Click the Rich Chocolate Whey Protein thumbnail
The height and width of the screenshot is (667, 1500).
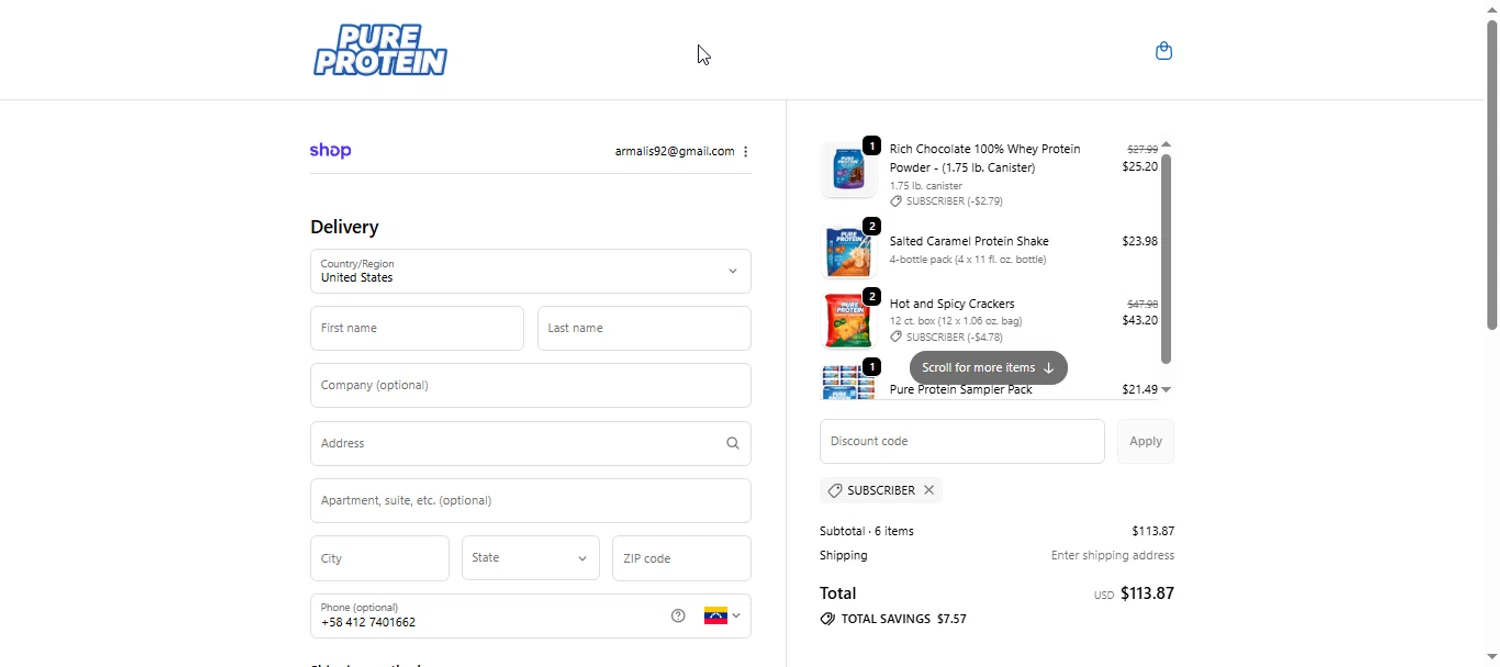click(x=848, y=169)
